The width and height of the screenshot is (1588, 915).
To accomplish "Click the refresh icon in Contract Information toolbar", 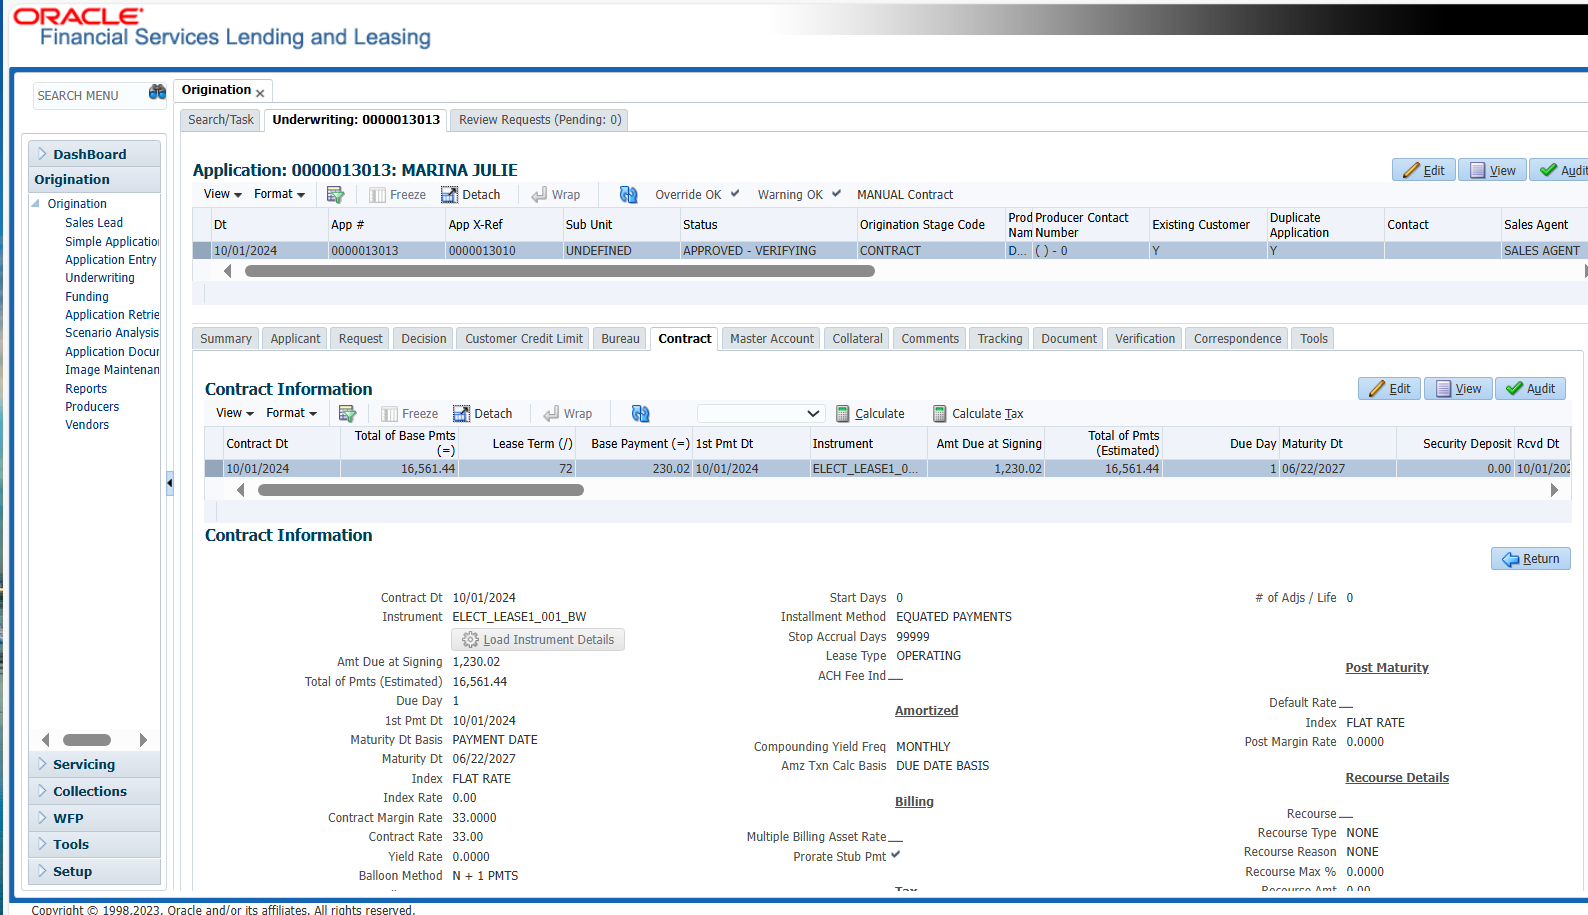I will point(640,414).
